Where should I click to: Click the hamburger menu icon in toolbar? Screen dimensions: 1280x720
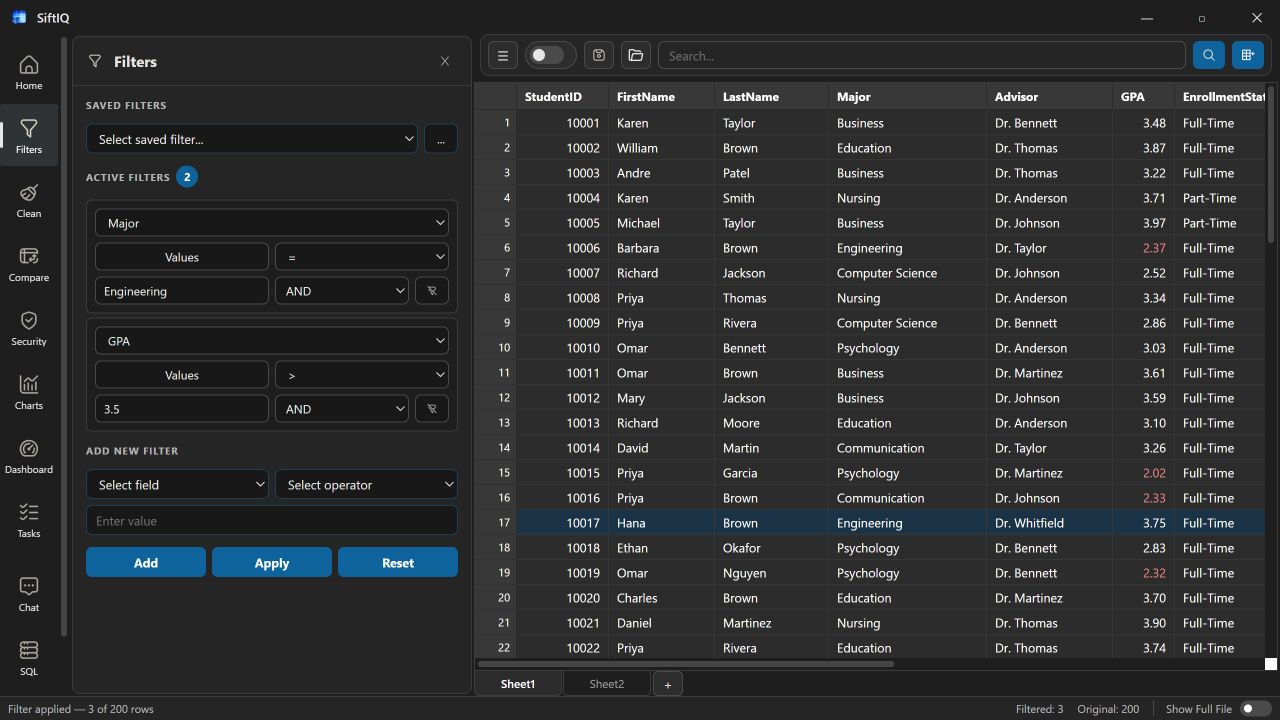pyautogui.click(x=503, y=56)
